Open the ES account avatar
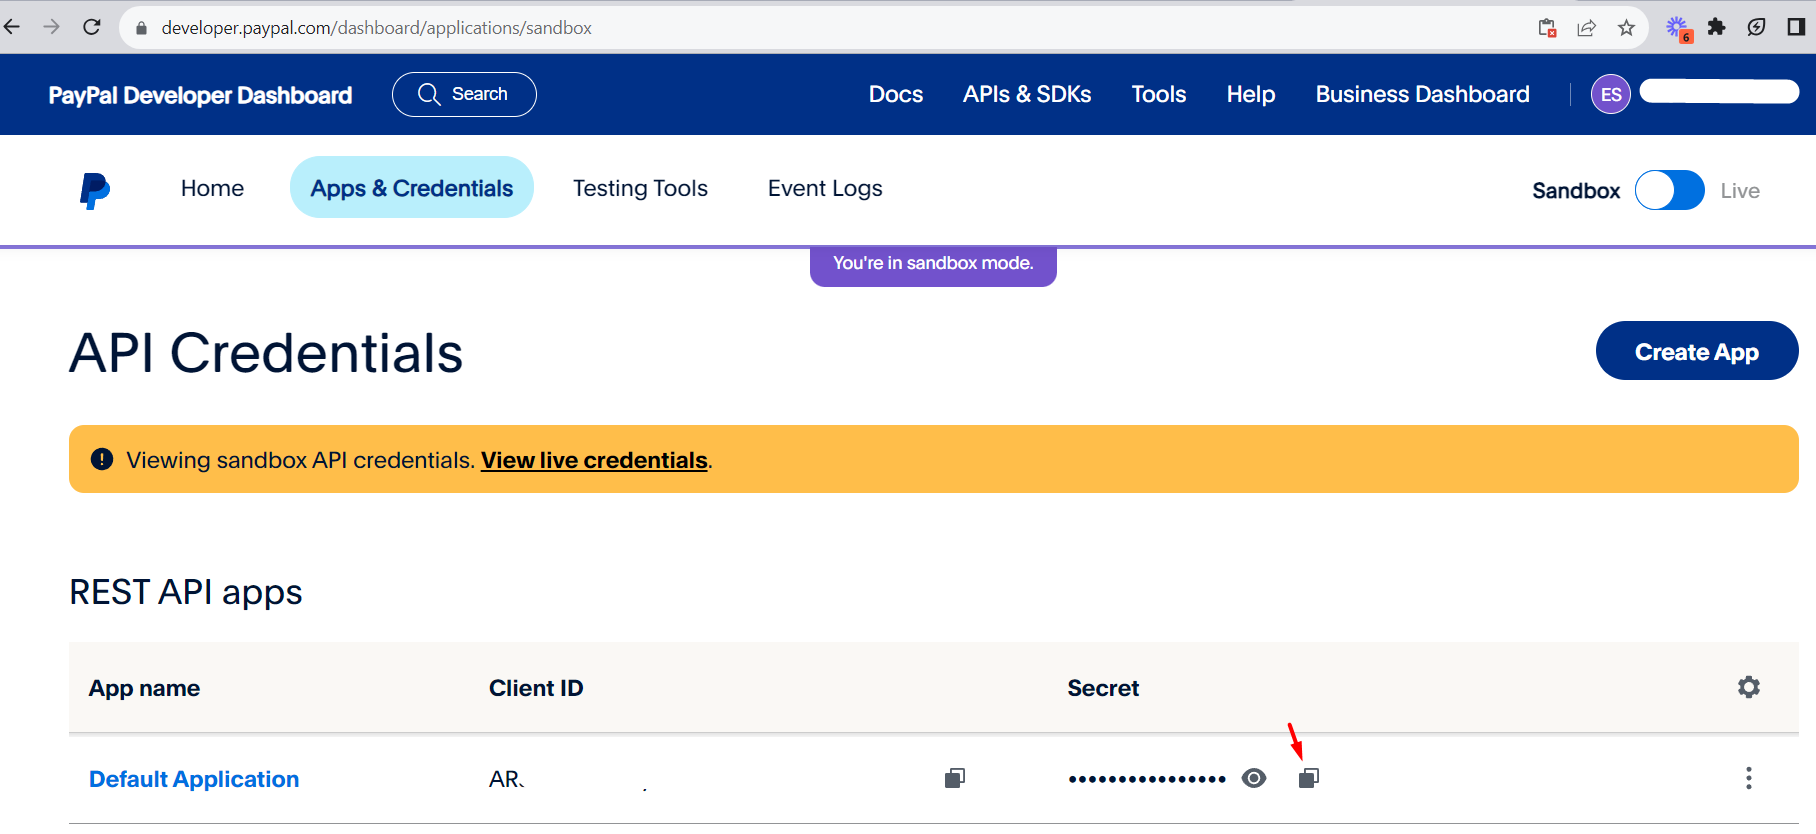This screenshot has width=1816, height=834. [x=1611, y=95]
